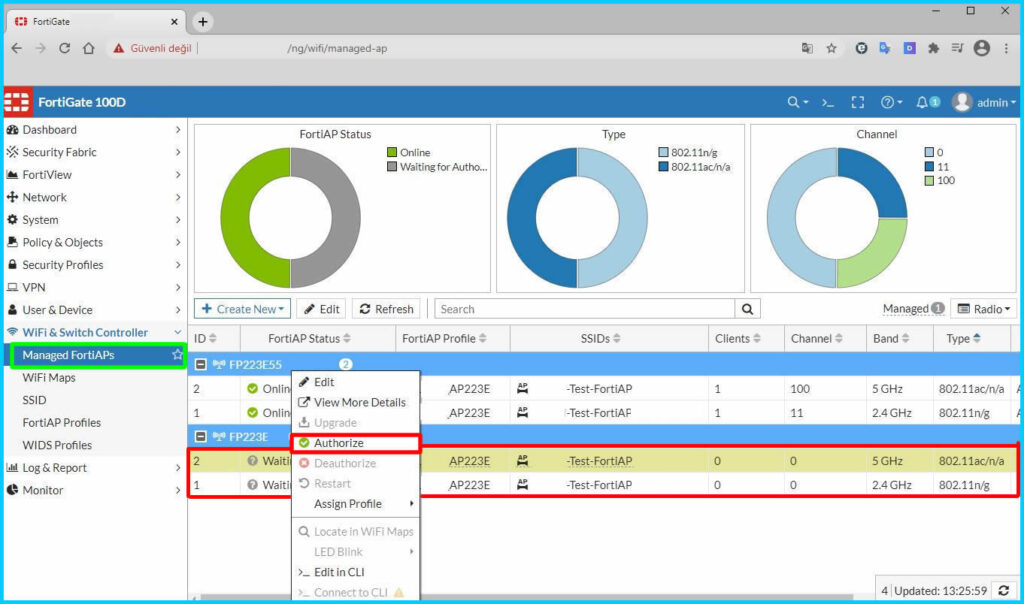Open the browser extensions puzzle icon
1024x604 pixels.
(933, 48)
